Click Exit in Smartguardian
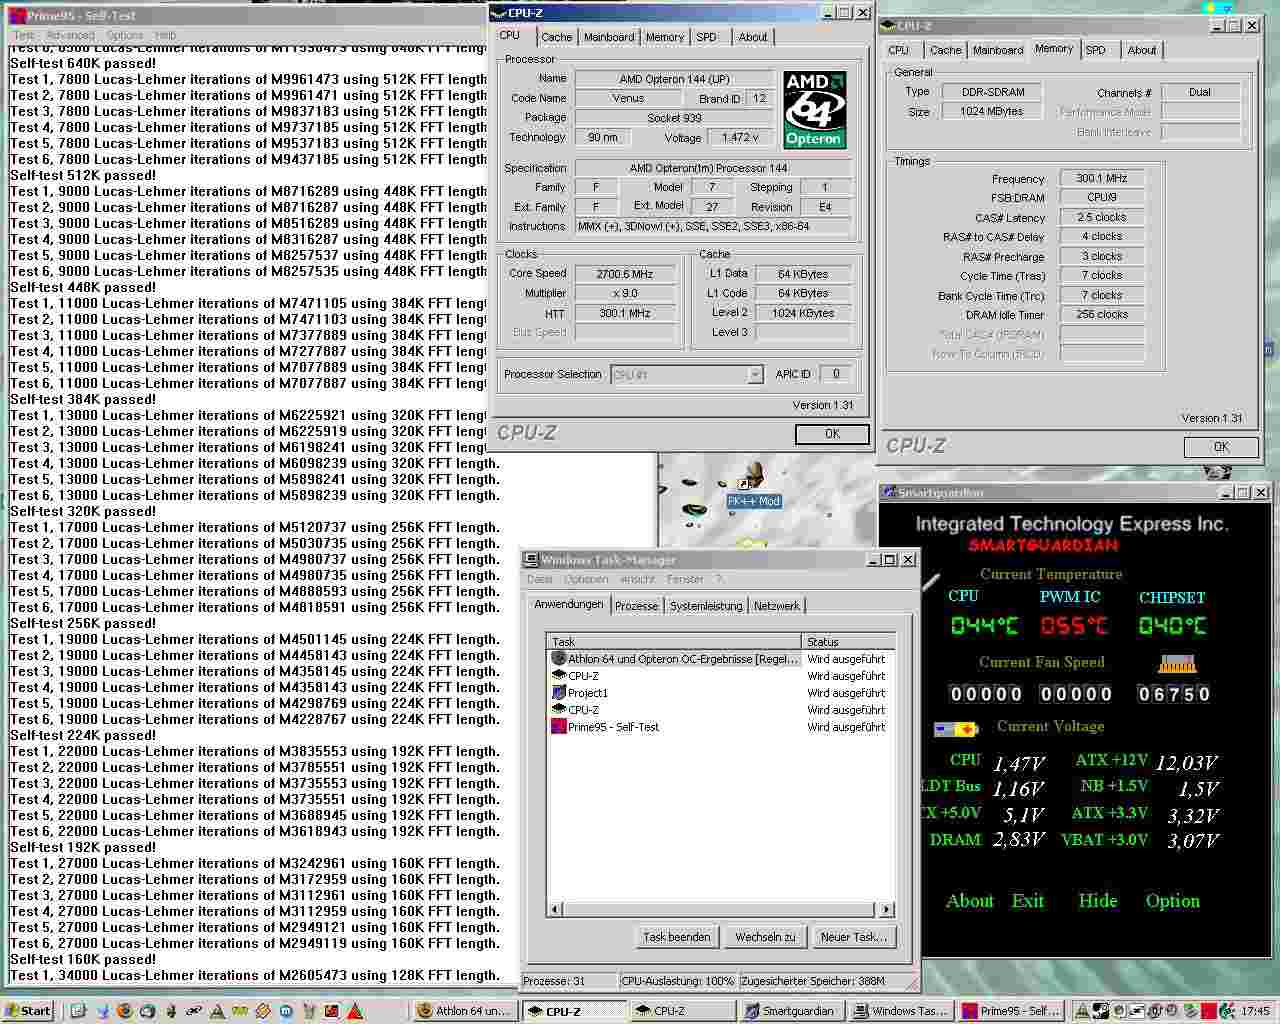 [1027, 901]
